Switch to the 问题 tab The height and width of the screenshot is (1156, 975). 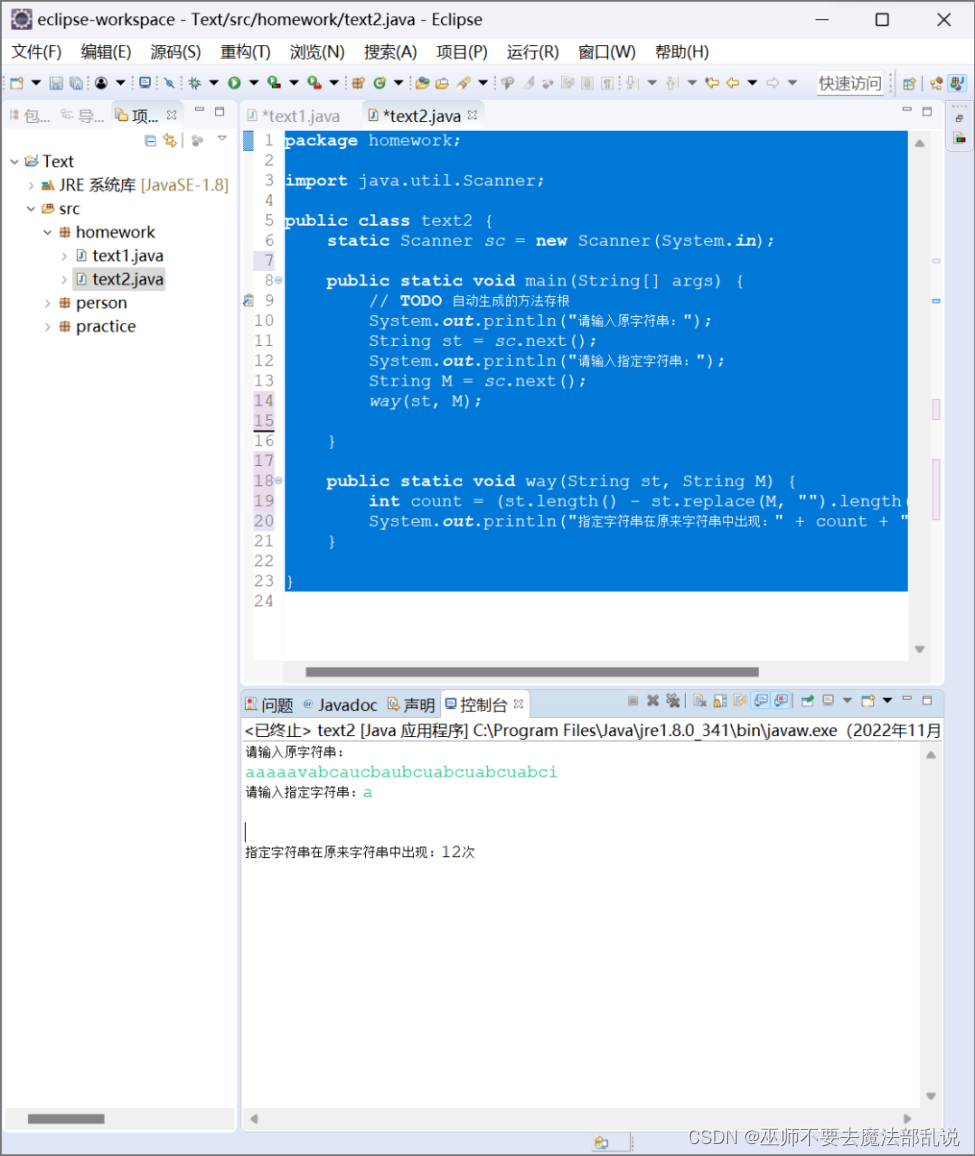pyautogui.click(x=269, y=705)
